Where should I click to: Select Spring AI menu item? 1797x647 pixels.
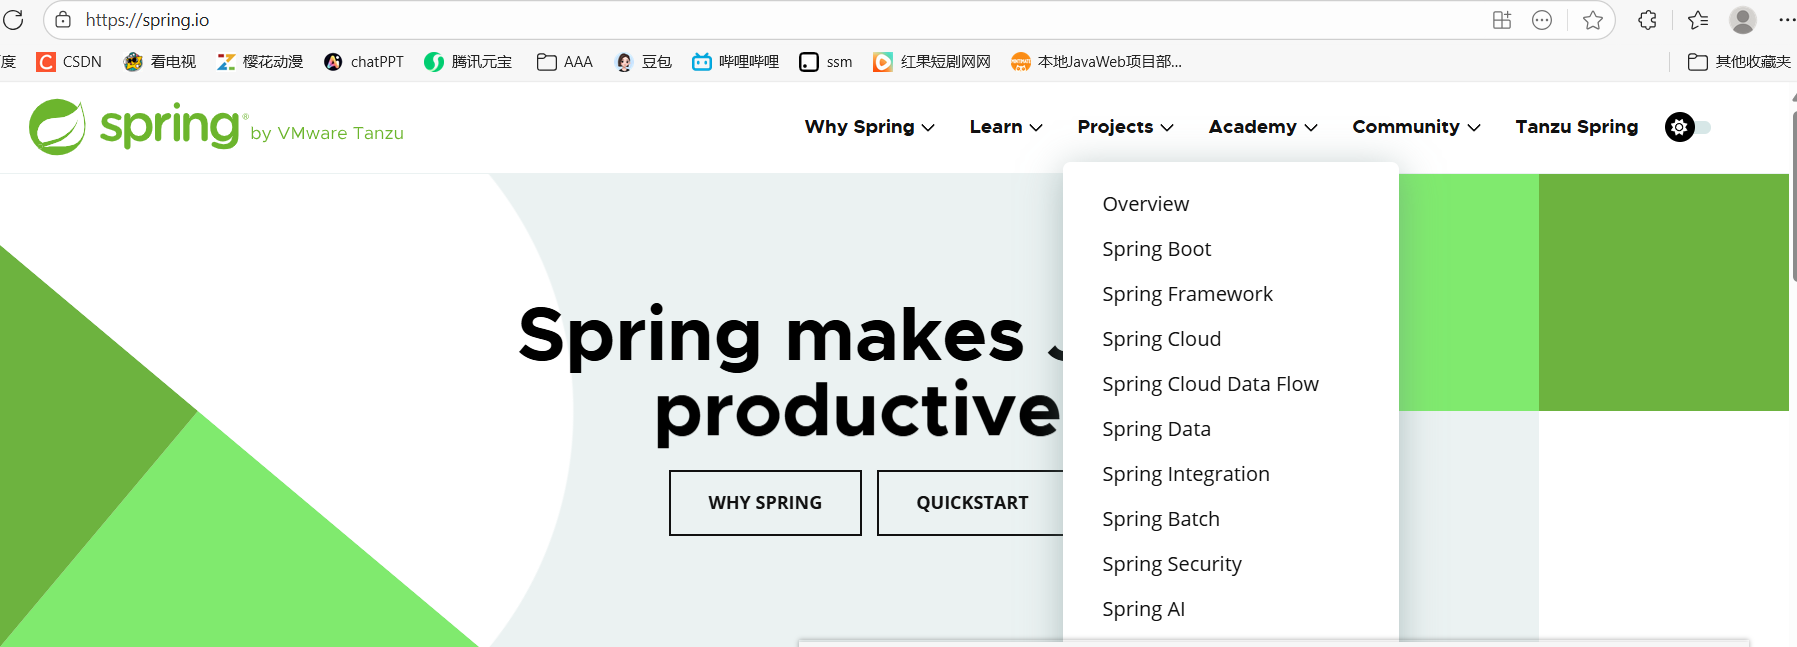(1144, 609)
